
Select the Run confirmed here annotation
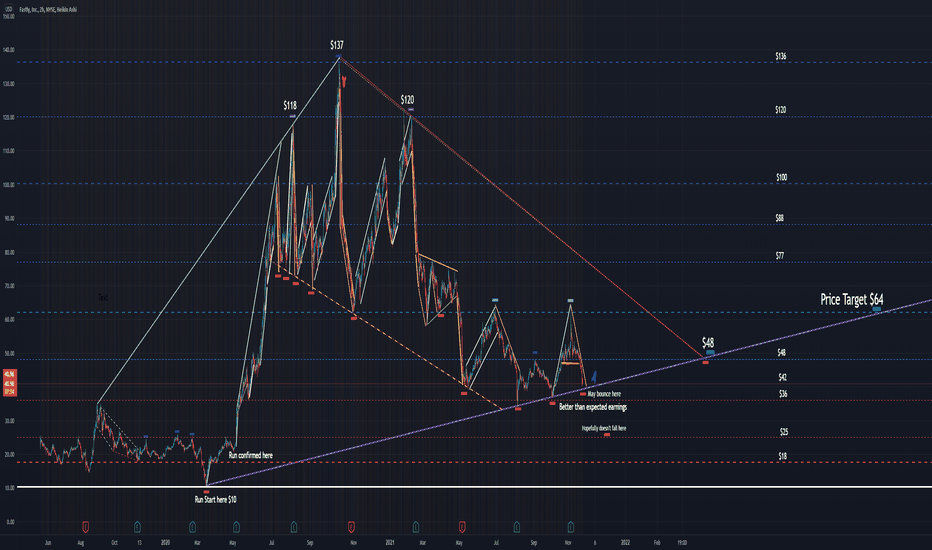click(x=251, y=455)
